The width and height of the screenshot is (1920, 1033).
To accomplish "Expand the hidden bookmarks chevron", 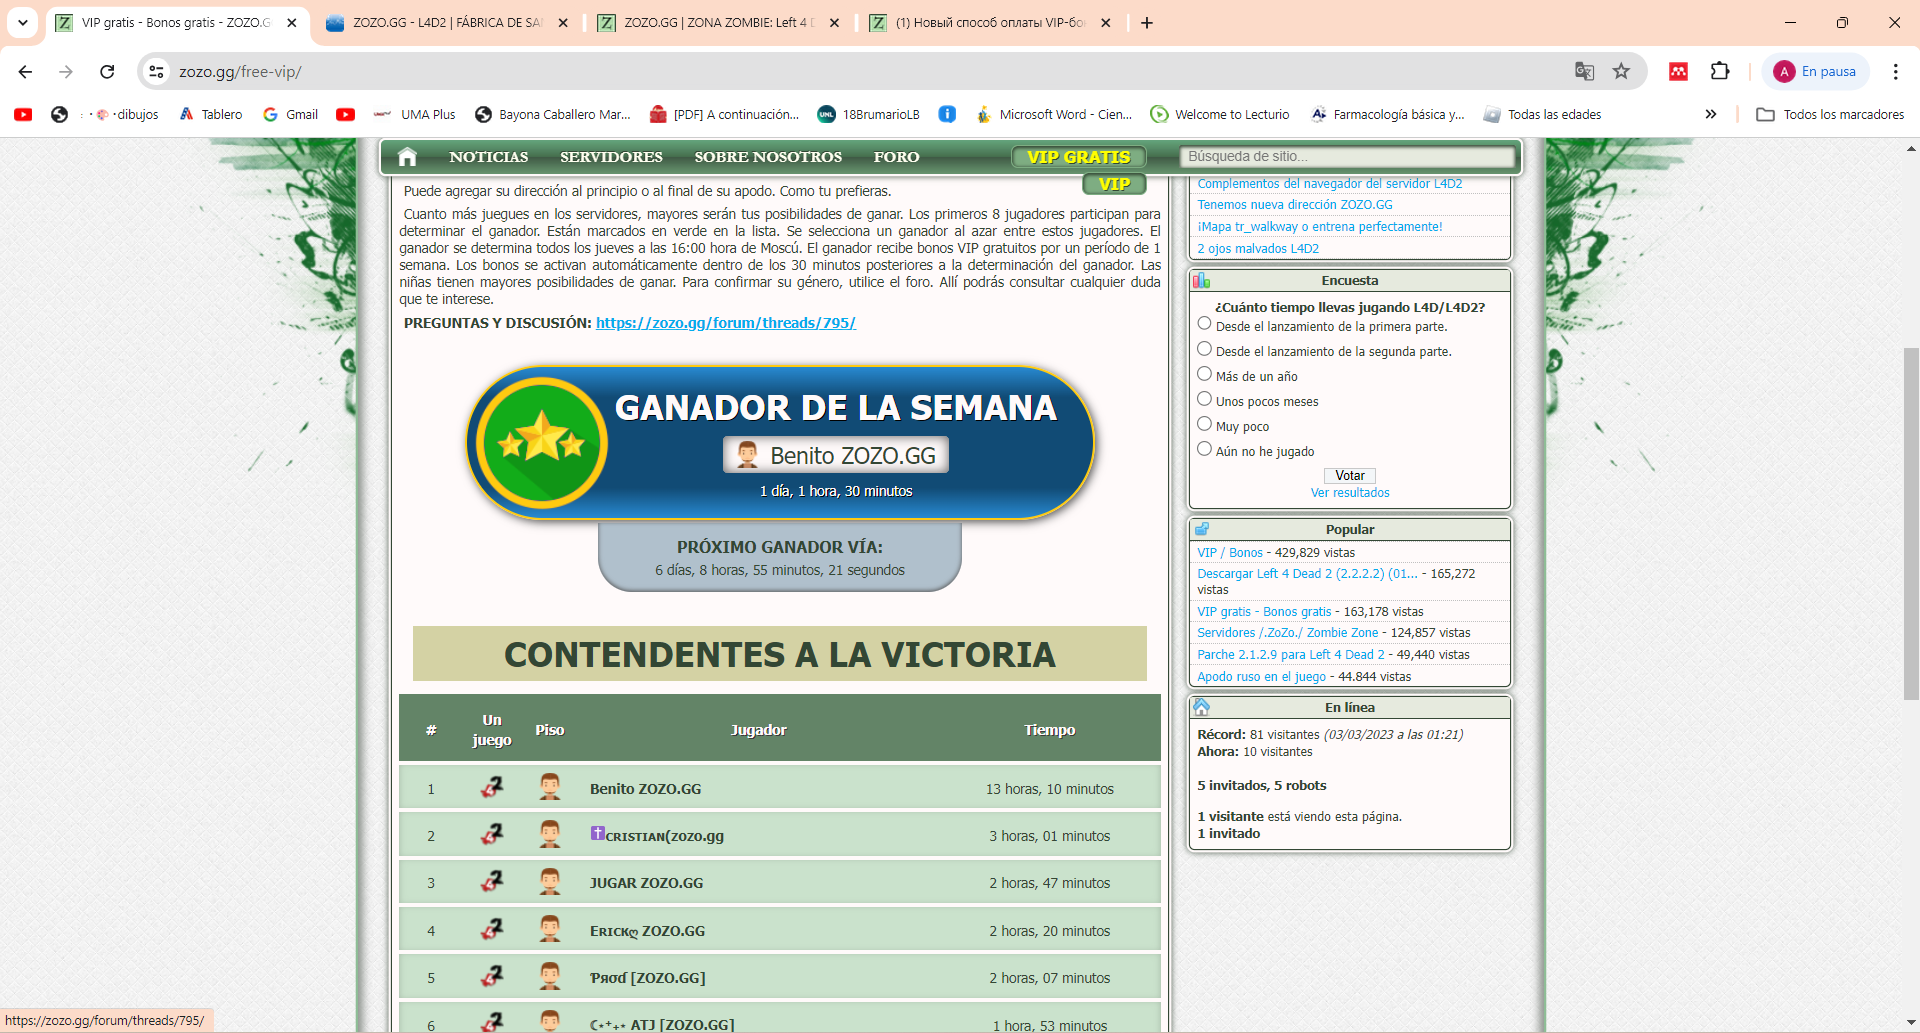I will 1711,114.
